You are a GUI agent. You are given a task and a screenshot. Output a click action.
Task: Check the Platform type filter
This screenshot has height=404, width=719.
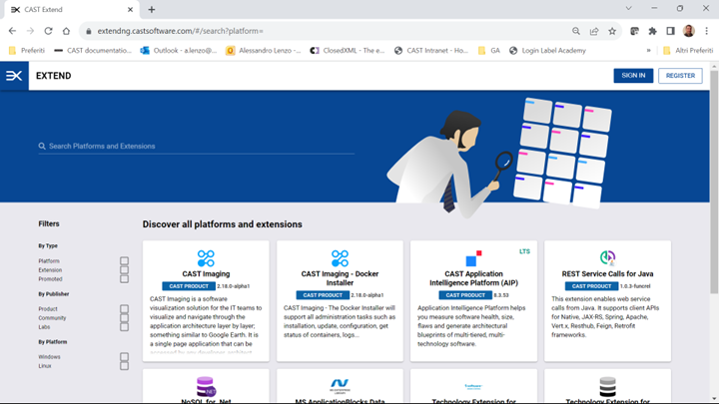point(124,260)
